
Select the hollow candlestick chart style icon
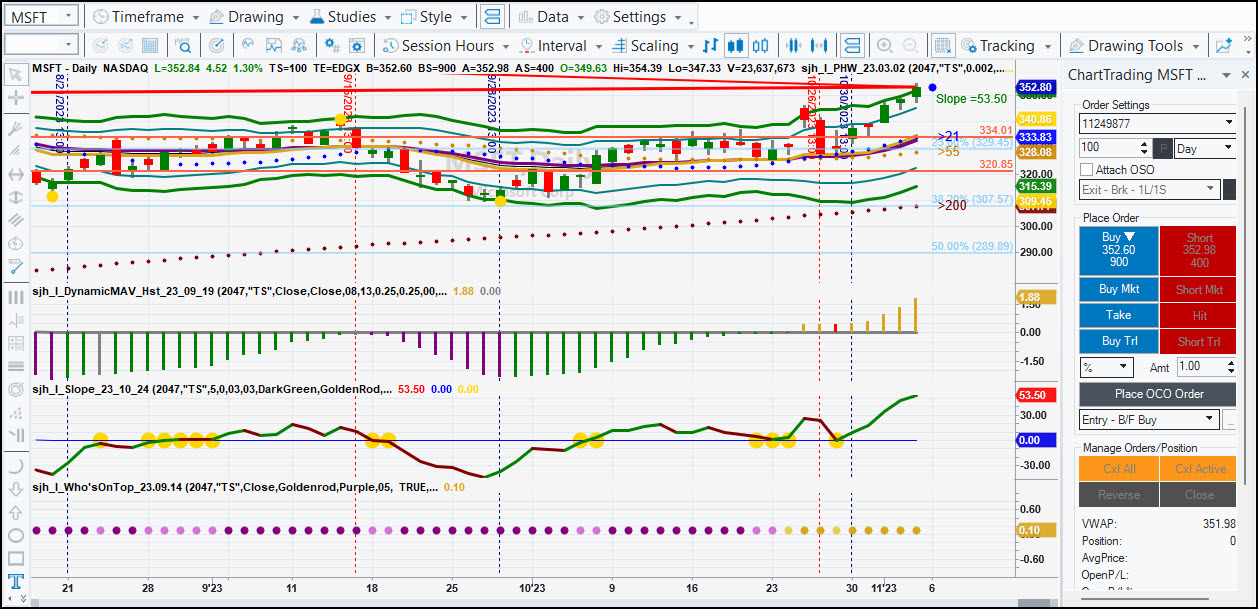tap(761, 46)
